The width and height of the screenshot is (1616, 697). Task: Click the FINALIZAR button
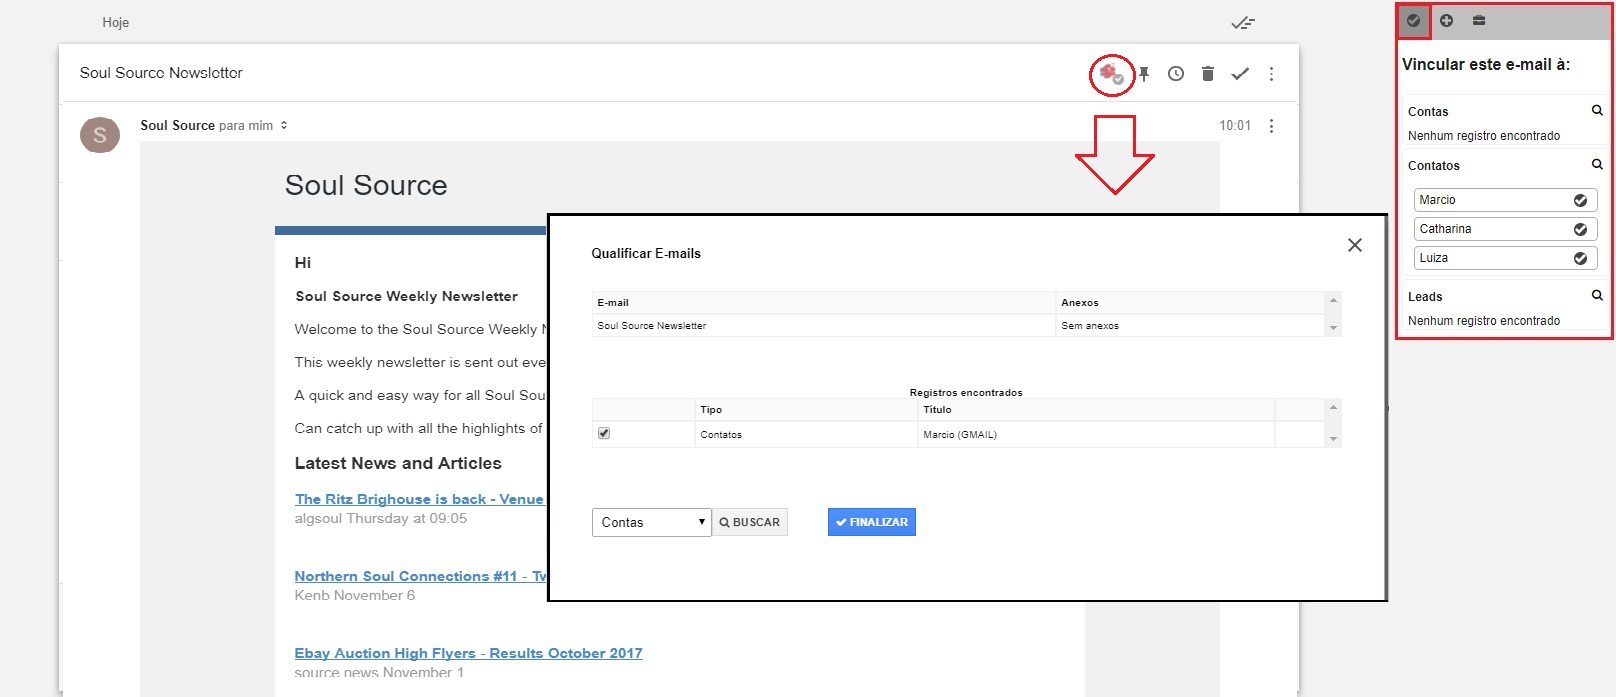tap(872, 522)
